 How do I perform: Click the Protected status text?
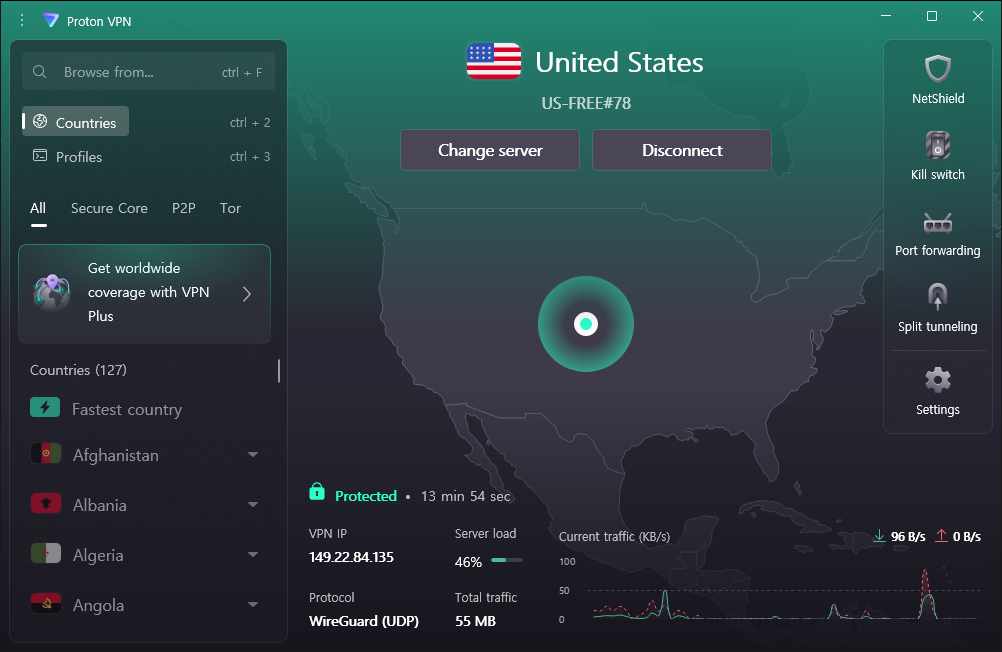coord(366,496)
